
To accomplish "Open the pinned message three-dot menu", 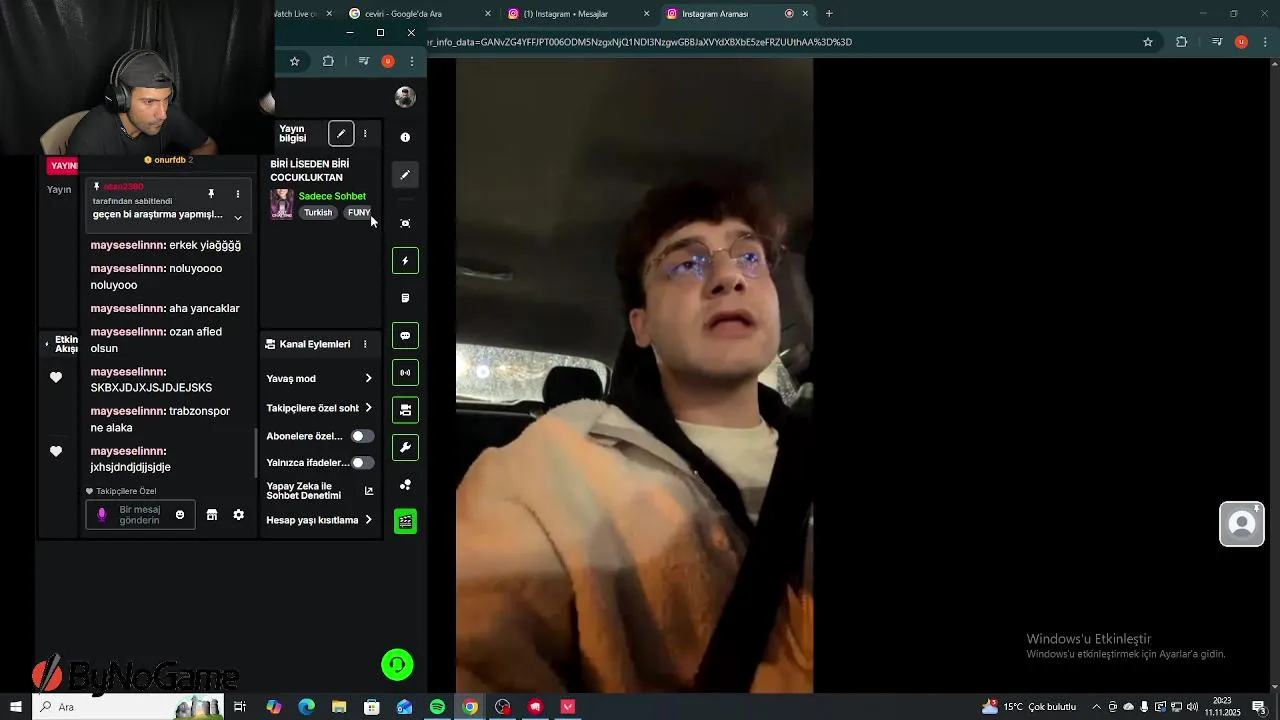I will click(237, 194).
